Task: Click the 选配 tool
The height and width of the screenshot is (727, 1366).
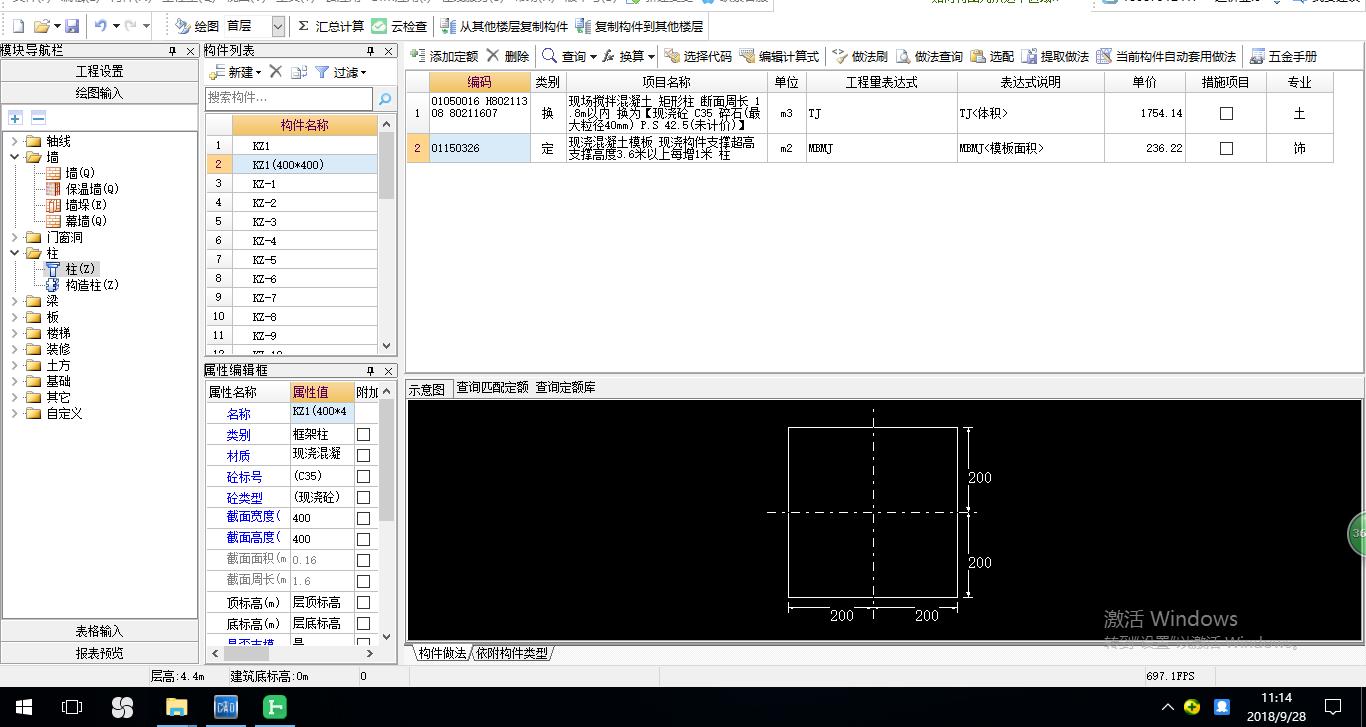Action: click(x=992, y=57)
